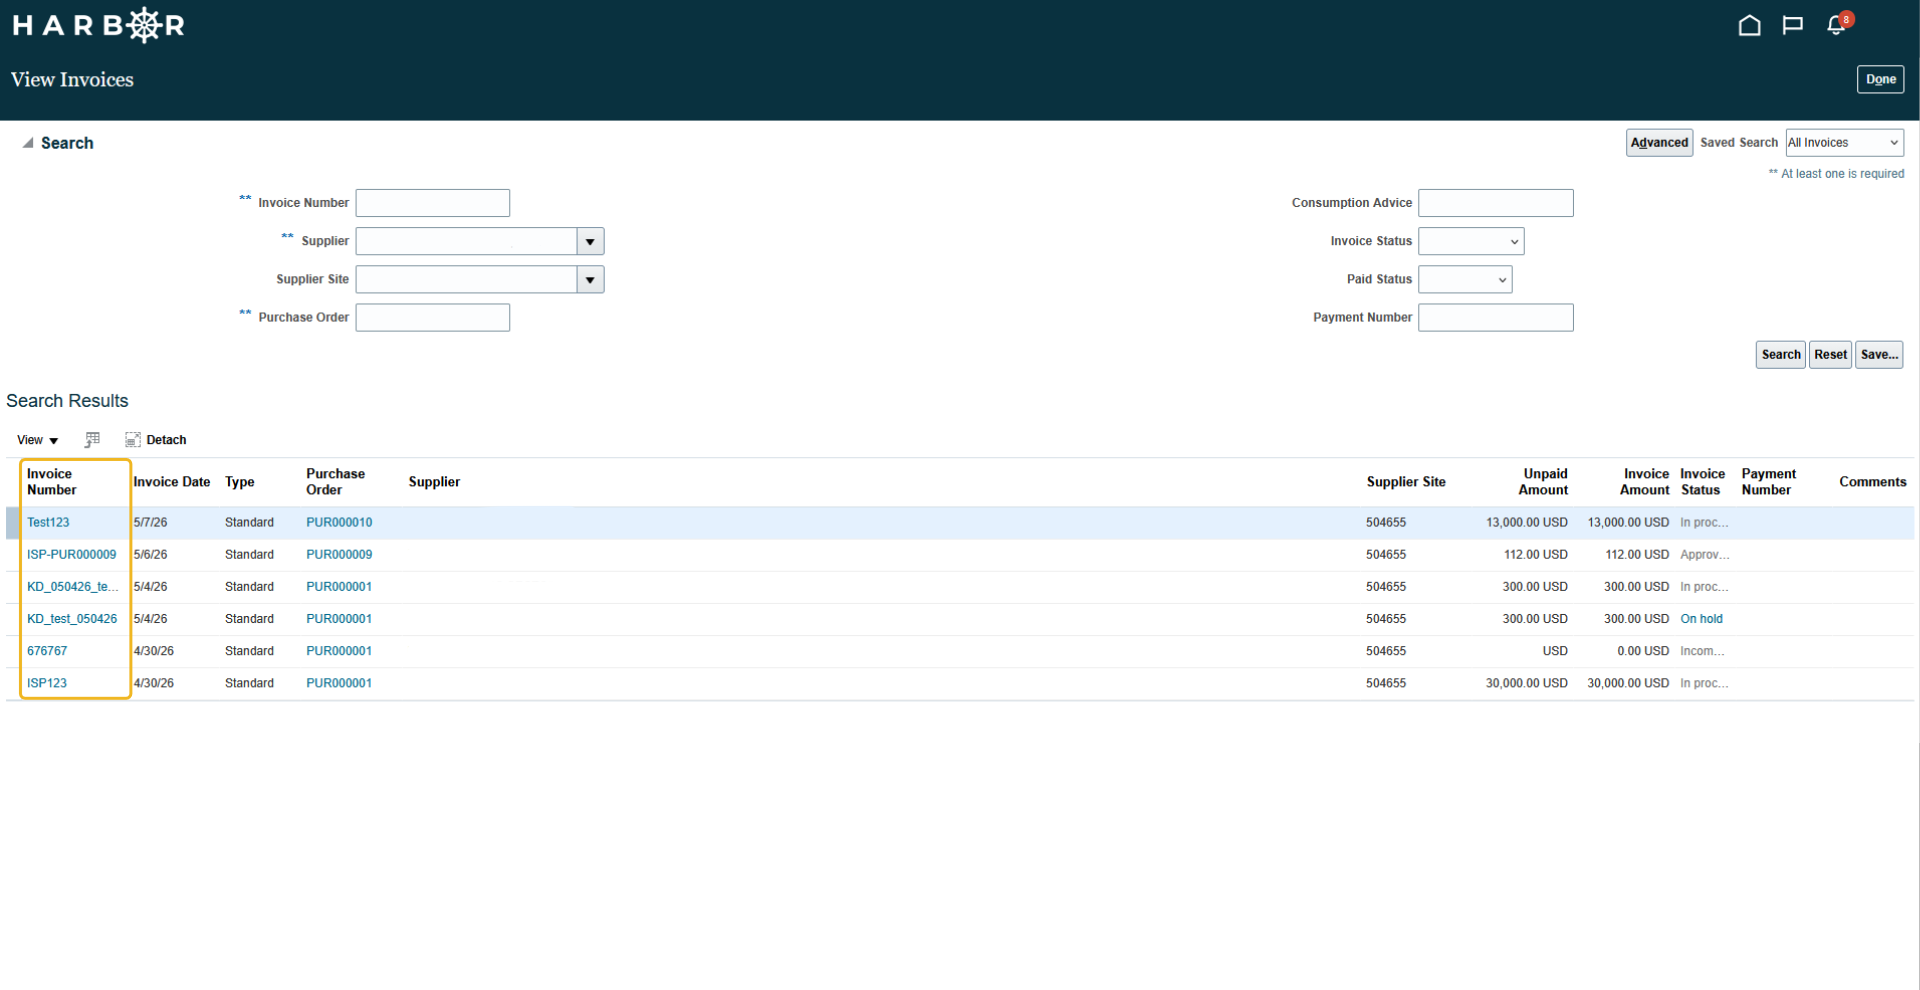Open invoice 676767

coord(47,651)
